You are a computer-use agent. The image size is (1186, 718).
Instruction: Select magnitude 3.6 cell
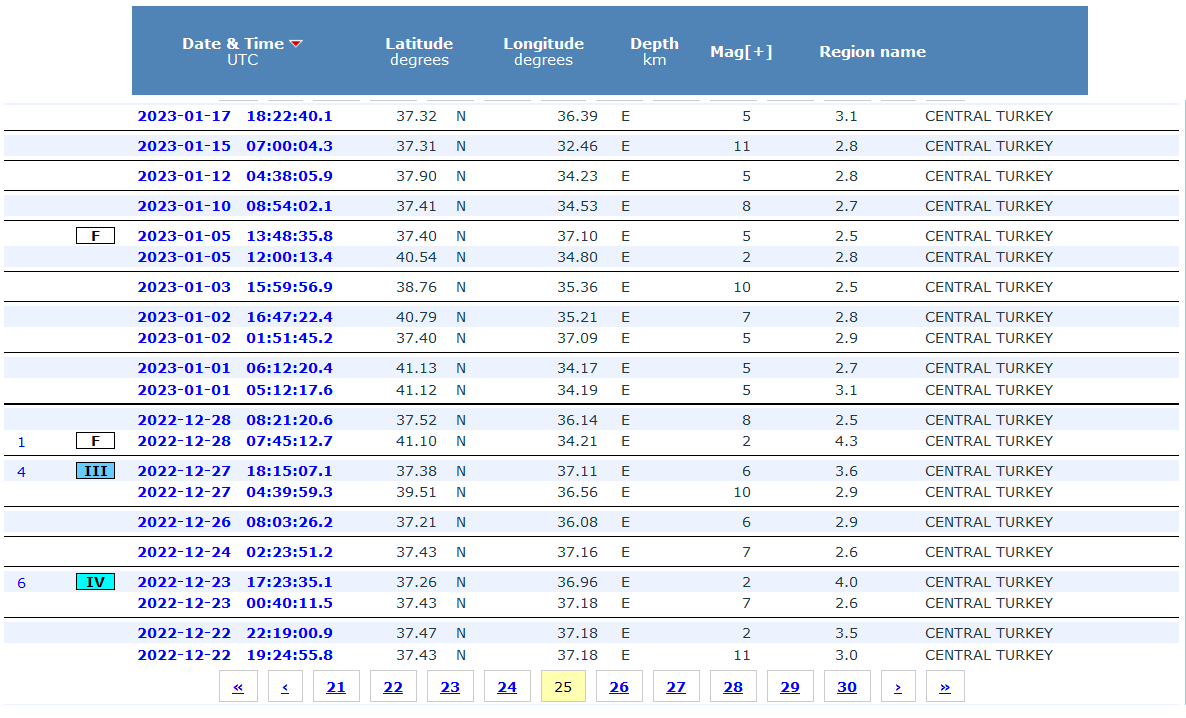coord(846,471)
